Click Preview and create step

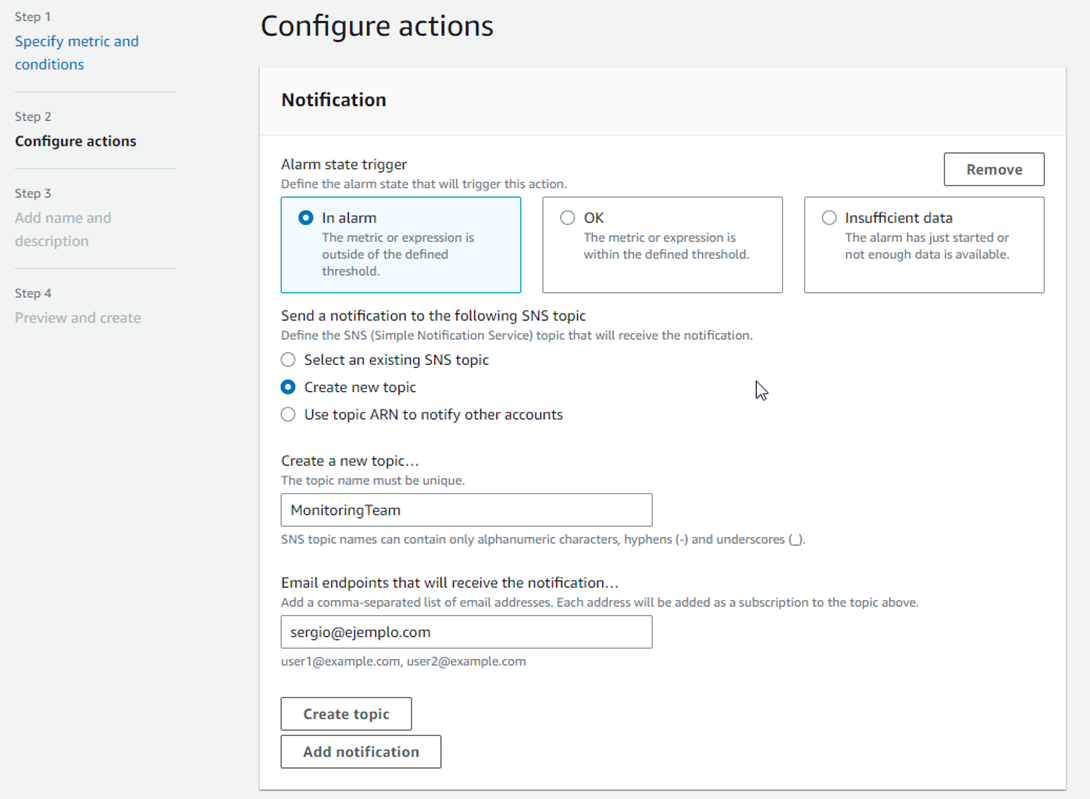(78, 317)
